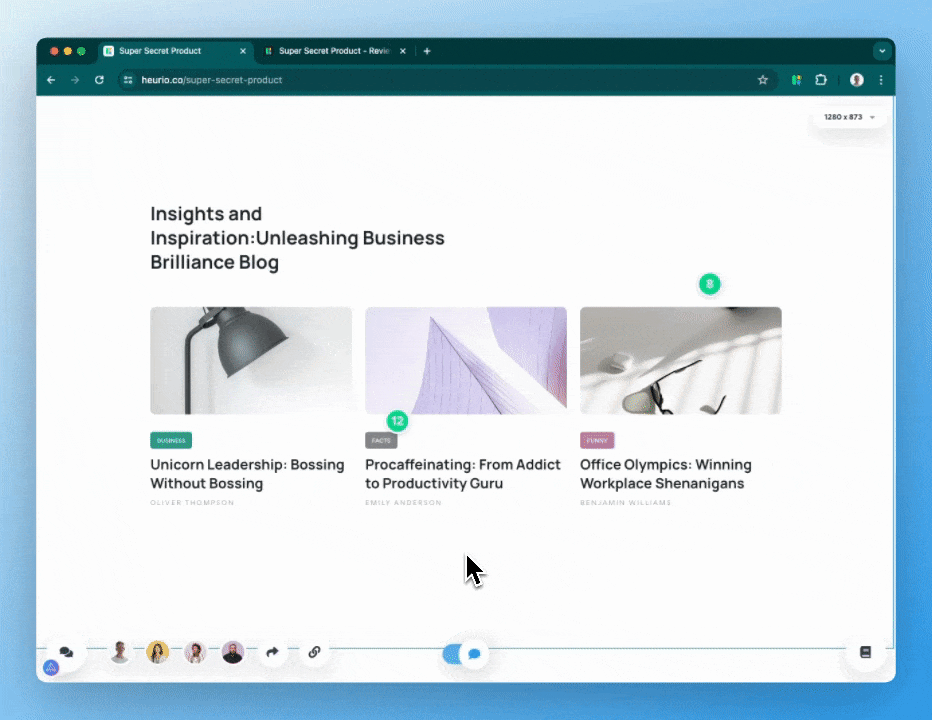Open the browser extensions puzzle icon
This screenshot has width=932, height=720.
tap(821, 80)
